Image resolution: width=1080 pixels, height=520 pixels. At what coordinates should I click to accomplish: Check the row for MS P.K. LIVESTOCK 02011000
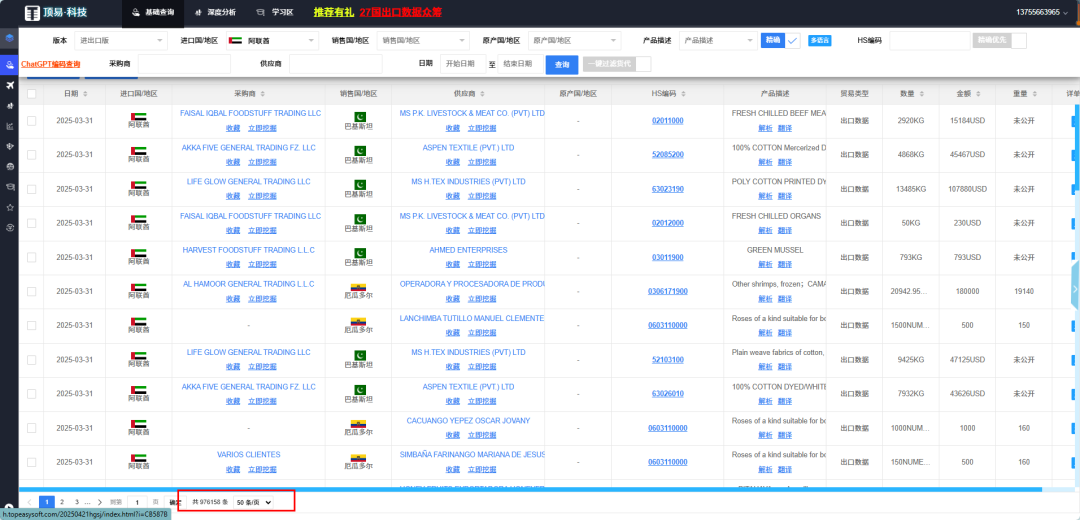point(31,121)
